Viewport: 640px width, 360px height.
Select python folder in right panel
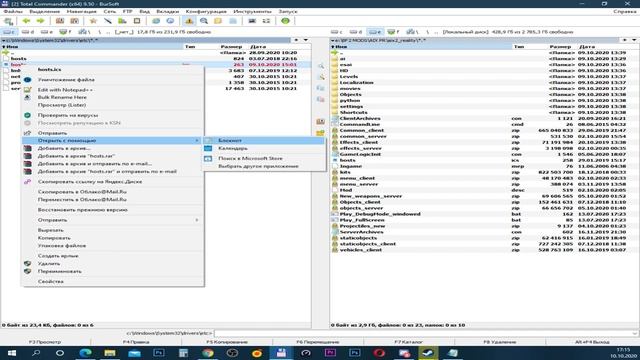(350, 100)
